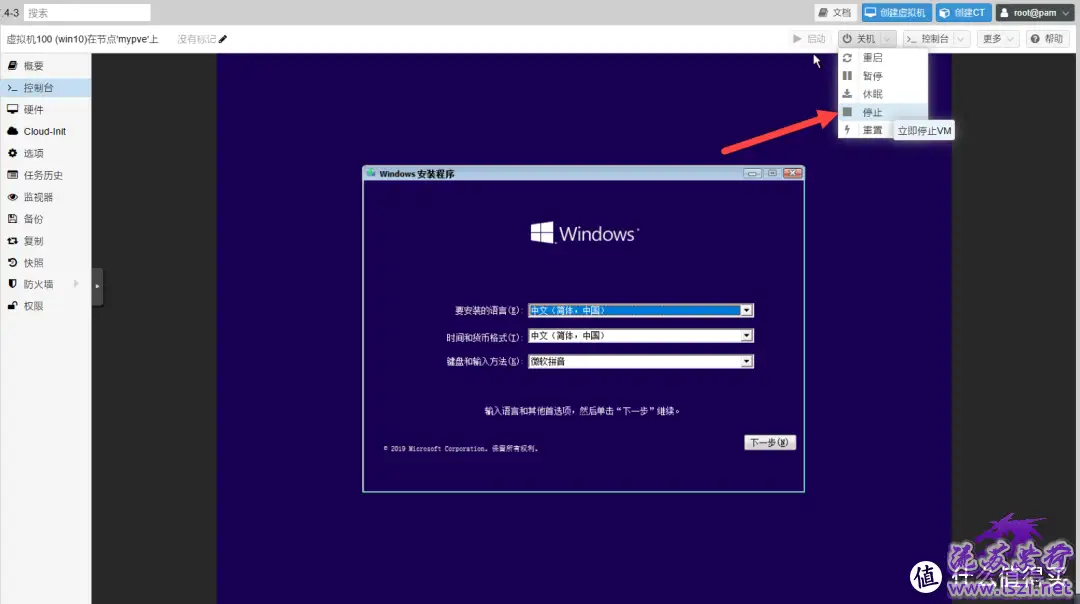This screenshot has width=1080, height=604.
Task: Open the root@pam user menu
Action: point(1035,12)
